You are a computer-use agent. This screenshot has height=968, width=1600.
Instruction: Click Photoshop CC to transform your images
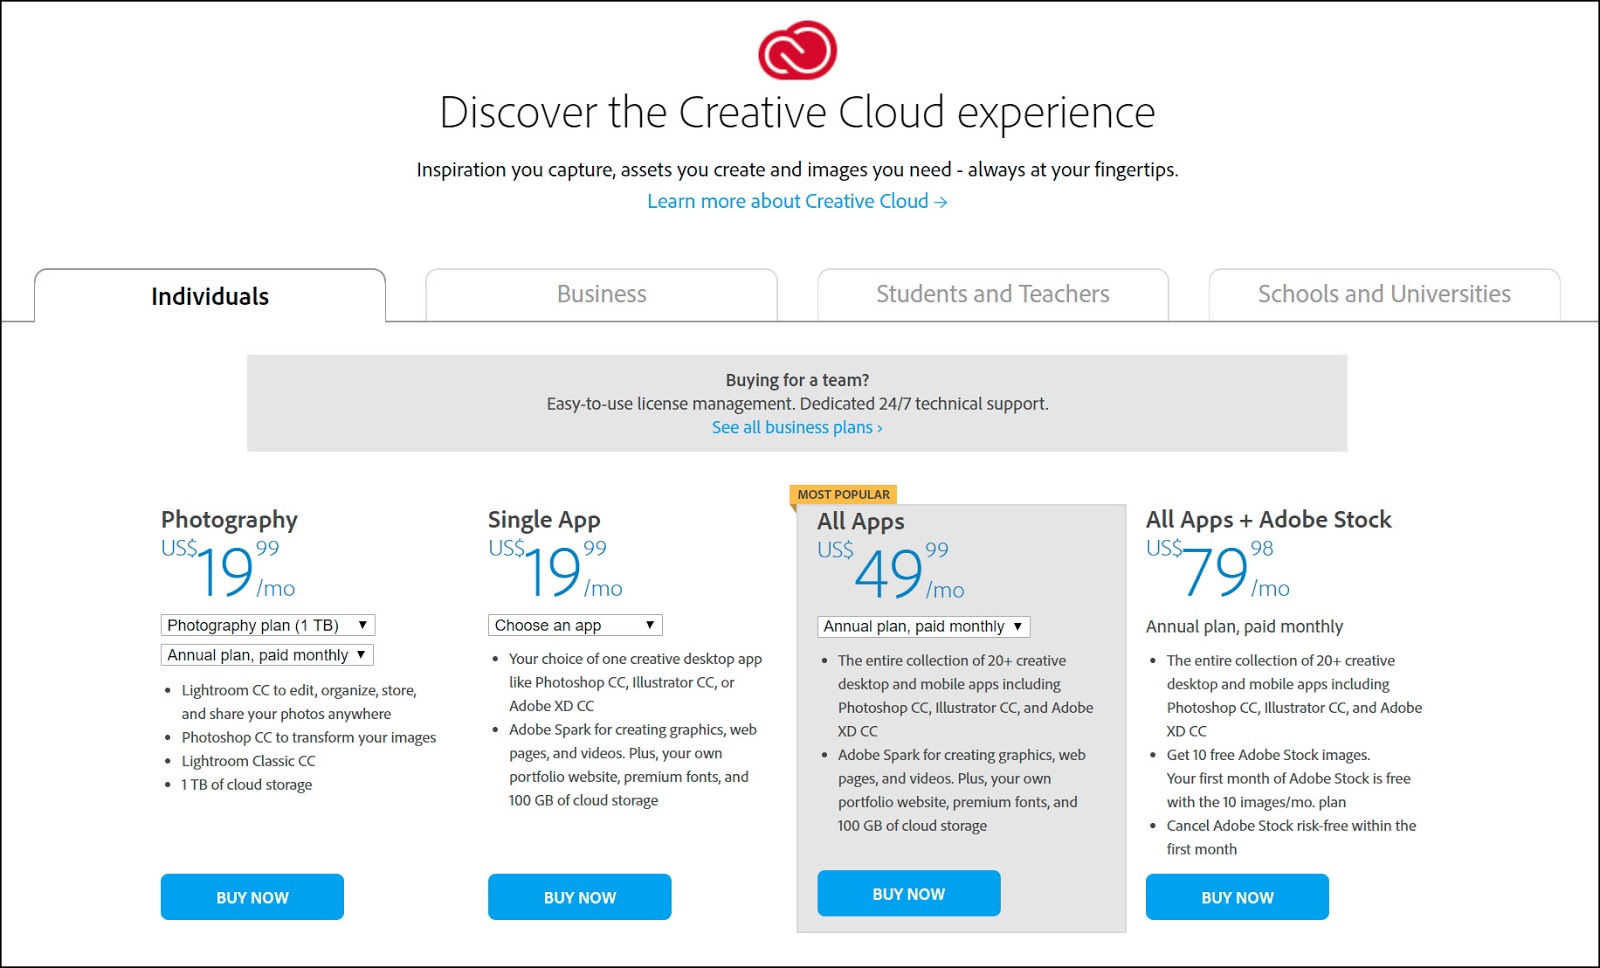309,737
